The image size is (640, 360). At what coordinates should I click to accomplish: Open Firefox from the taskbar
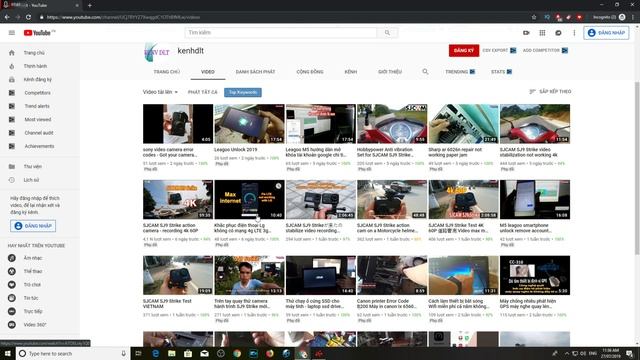[x=270, y=353]
